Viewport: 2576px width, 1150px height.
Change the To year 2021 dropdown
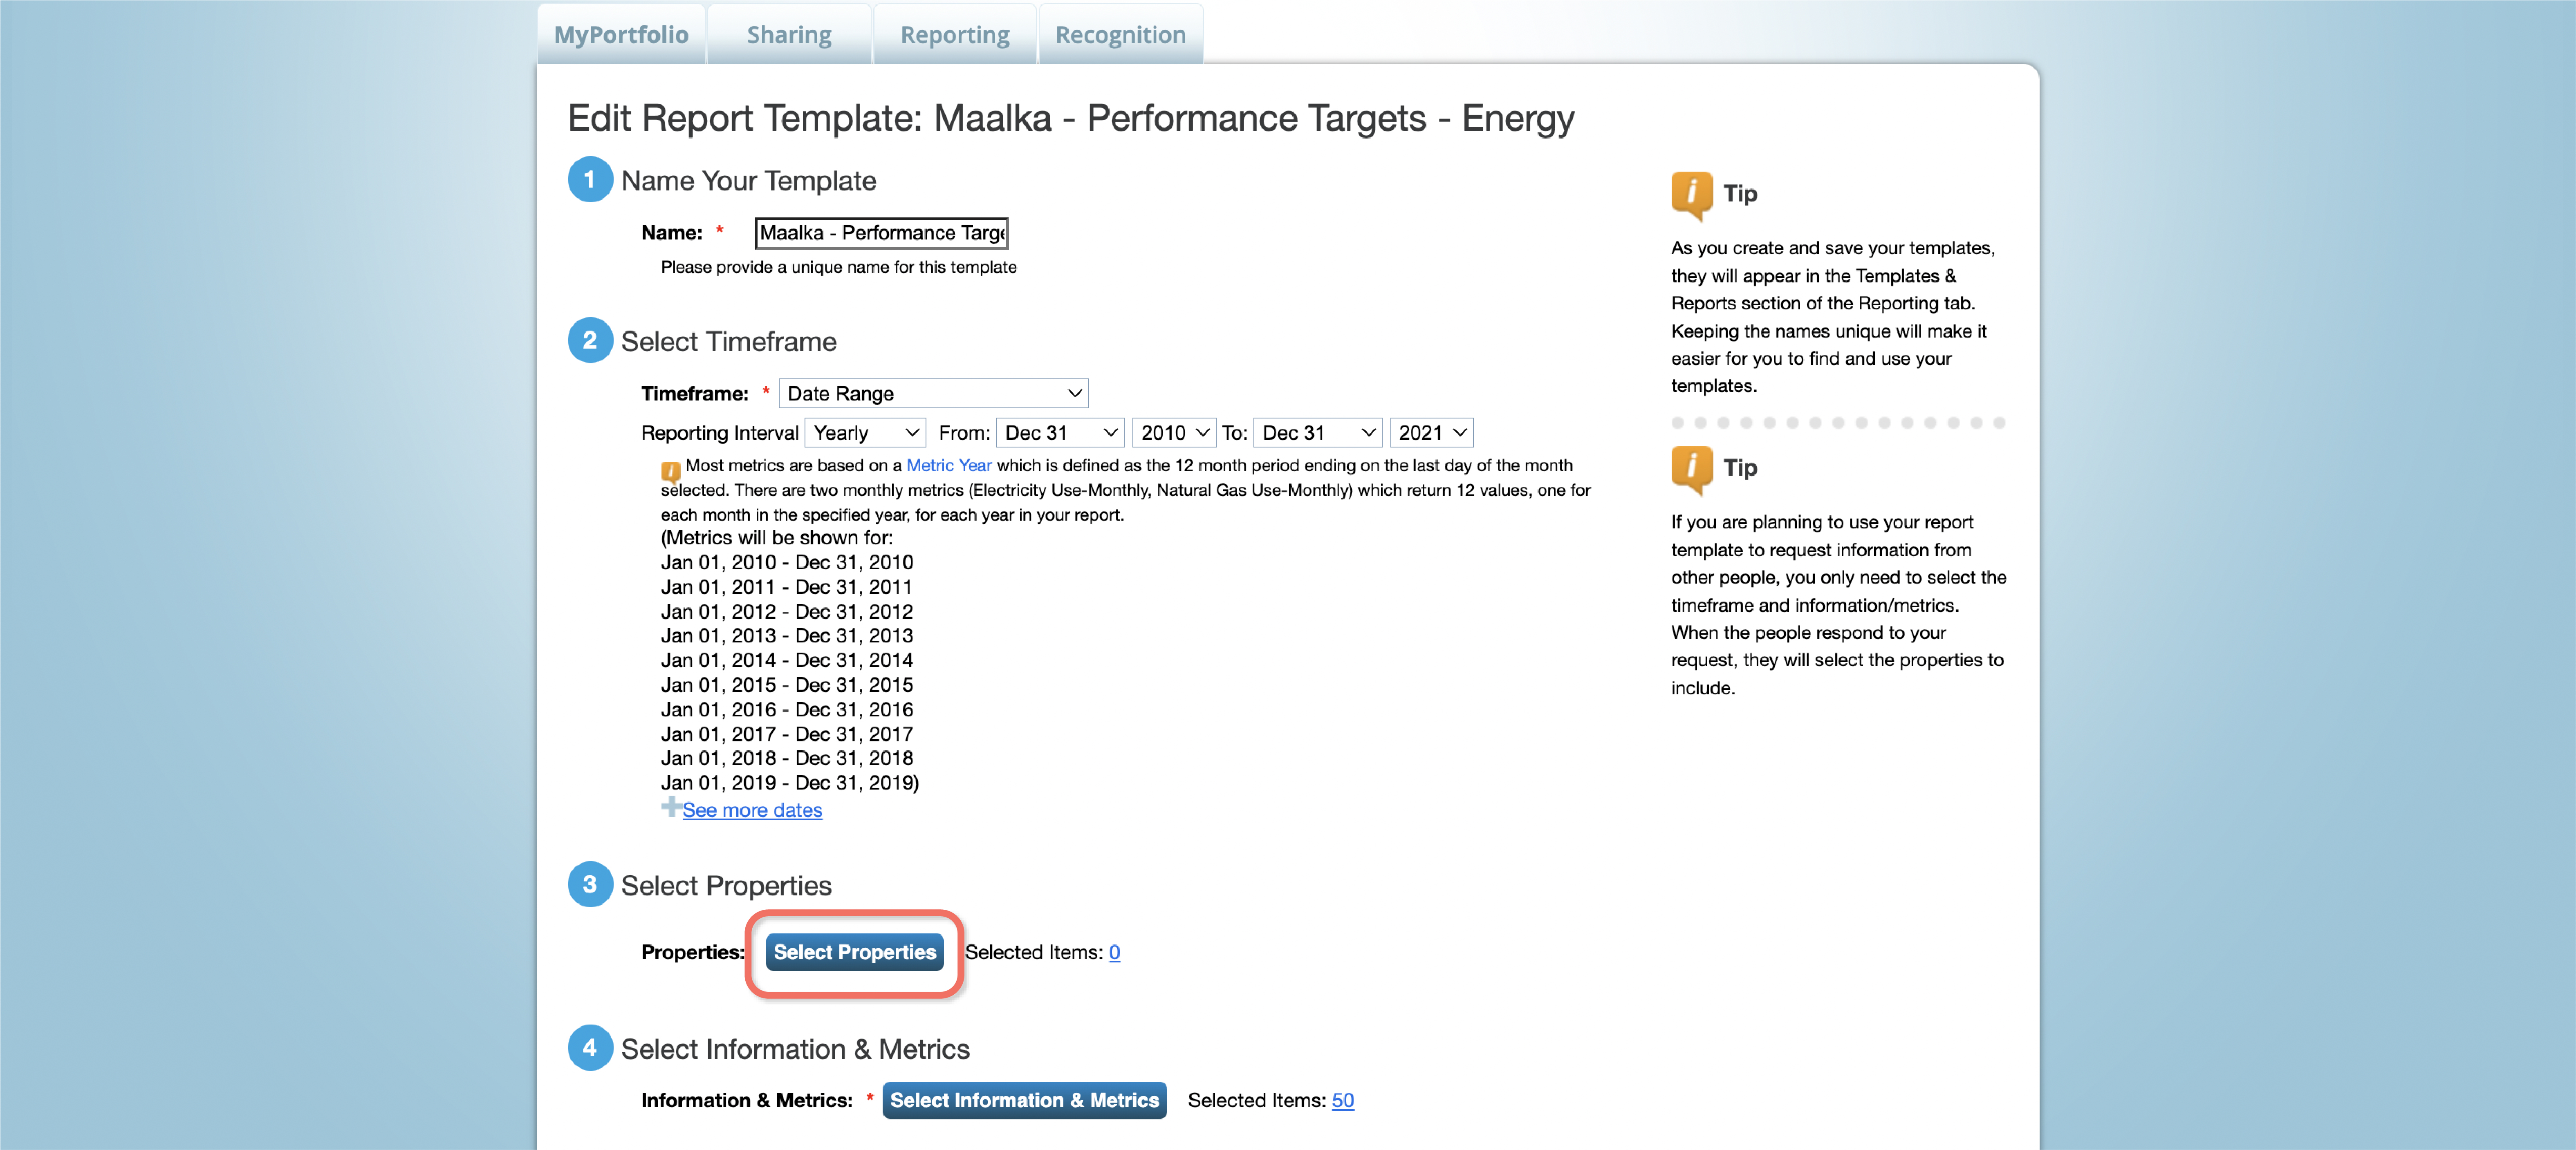pos(1431,433)
